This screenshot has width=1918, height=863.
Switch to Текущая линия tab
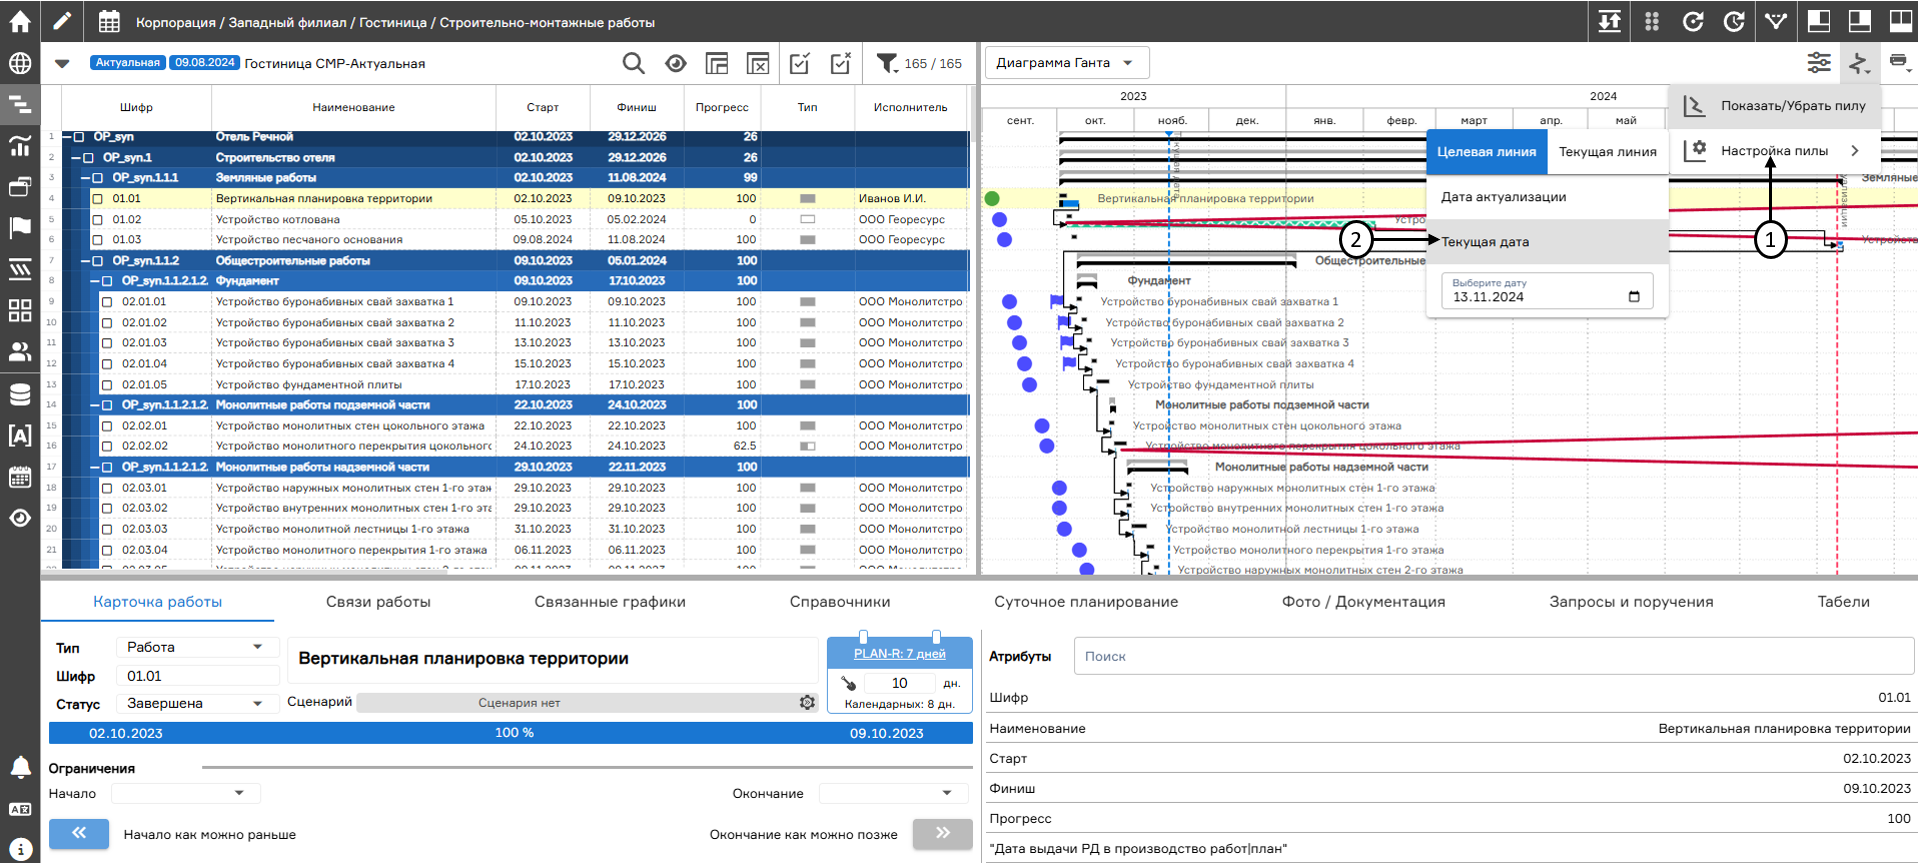coord(1607,152)
